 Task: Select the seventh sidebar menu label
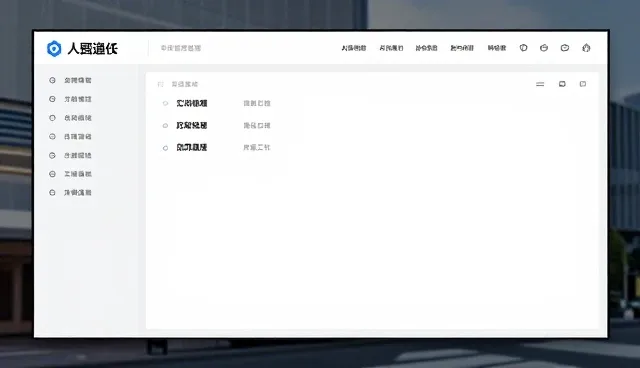click(78, 193)
